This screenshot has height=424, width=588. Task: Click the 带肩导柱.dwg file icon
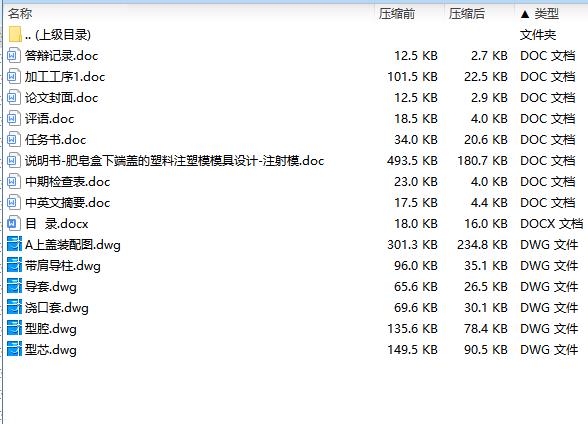point(14,265)
